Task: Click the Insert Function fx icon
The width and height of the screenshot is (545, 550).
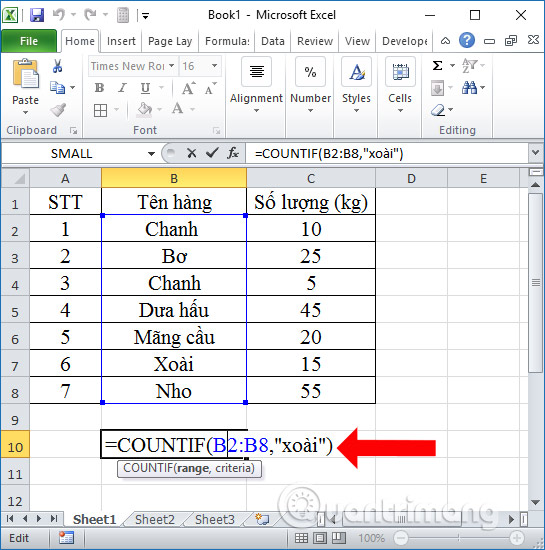Action: coord(233,153)
